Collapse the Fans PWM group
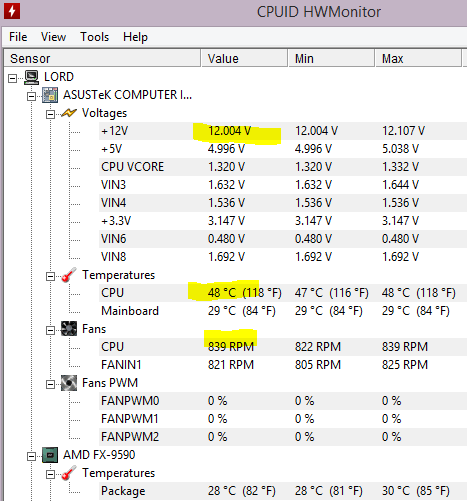Screen dimensions: 467x501 (x=50, y=384)
